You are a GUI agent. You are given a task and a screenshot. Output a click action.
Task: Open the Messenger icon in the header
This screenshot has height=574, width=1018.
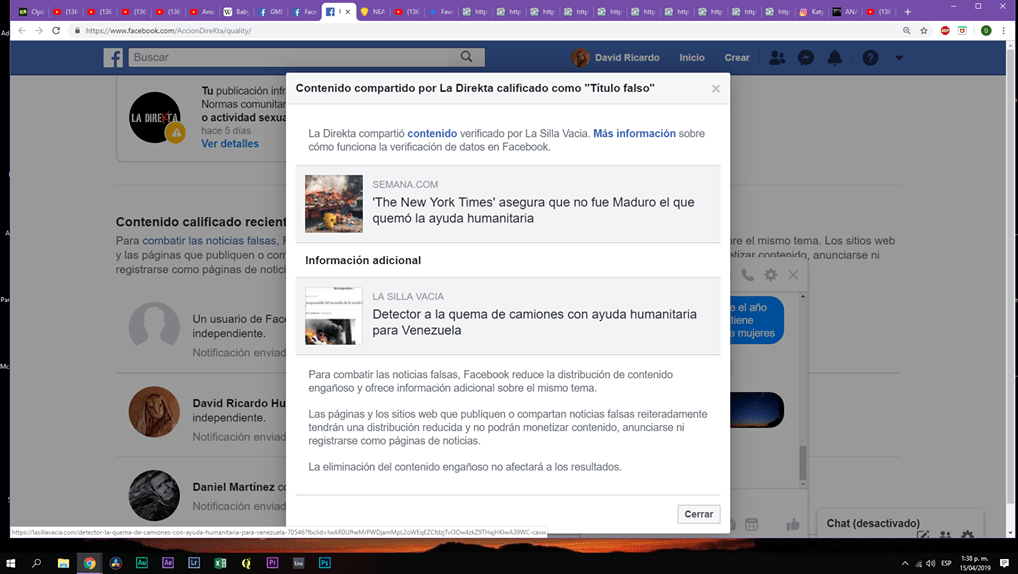tap(806, 58)
